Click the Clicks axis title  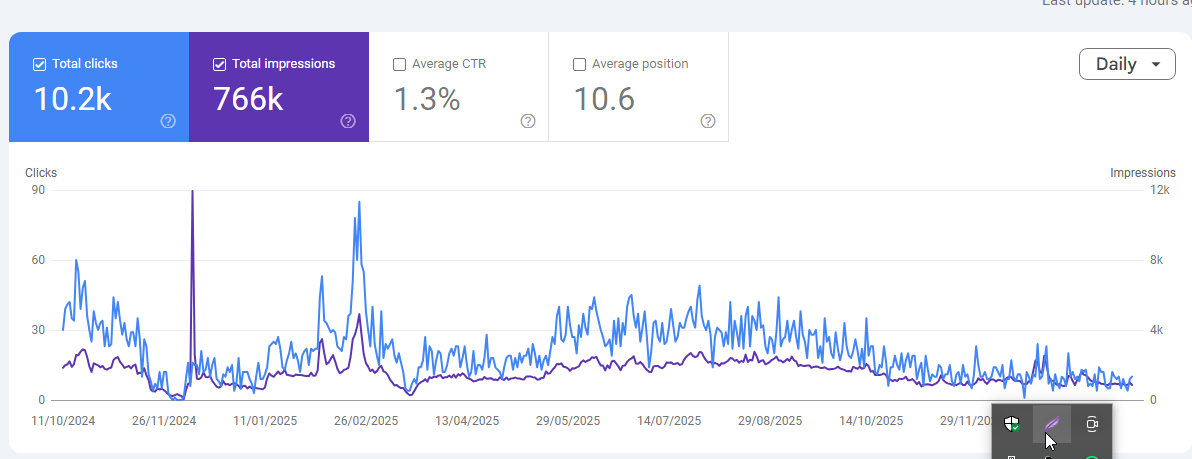(41, 173)
